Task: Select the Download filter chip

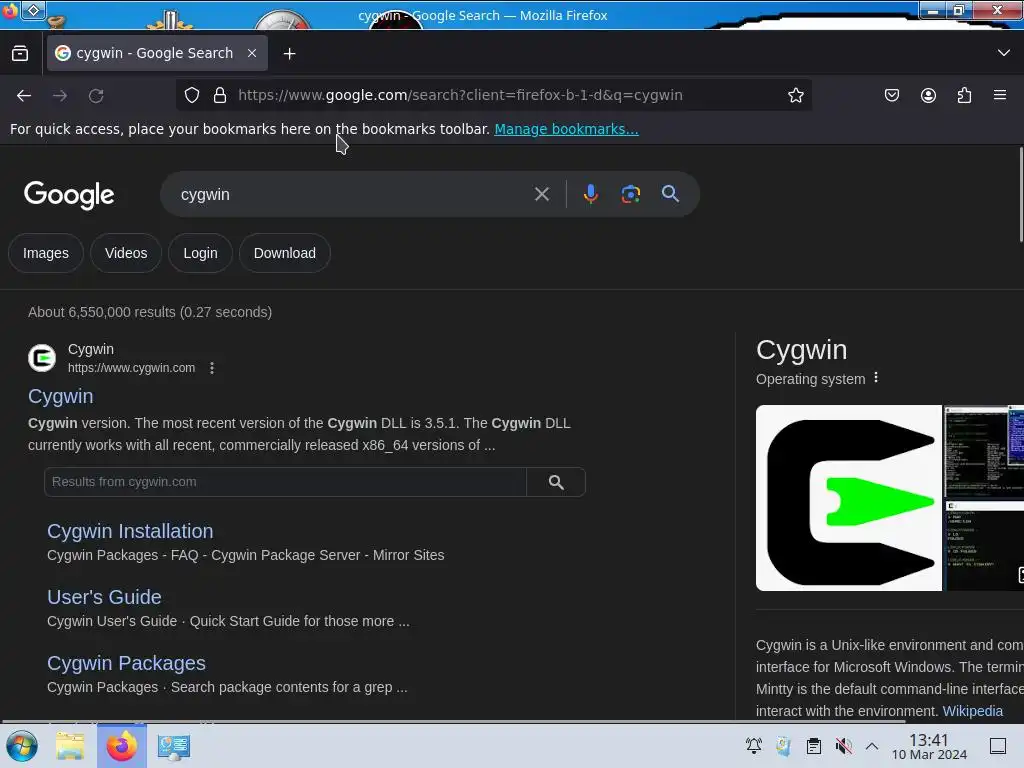Action: [285, 253]
